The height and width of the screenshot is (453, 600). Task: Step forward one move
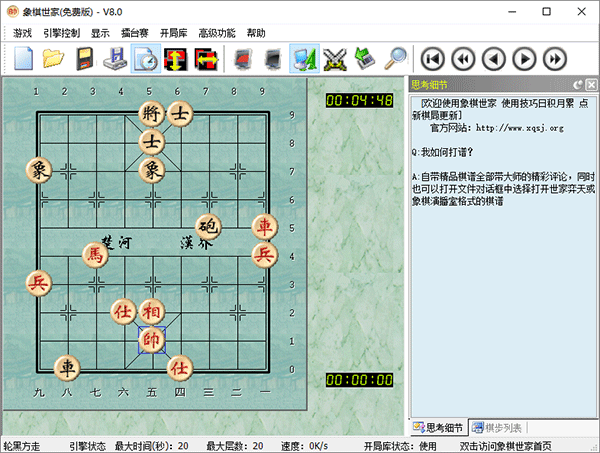click(524, 59)
